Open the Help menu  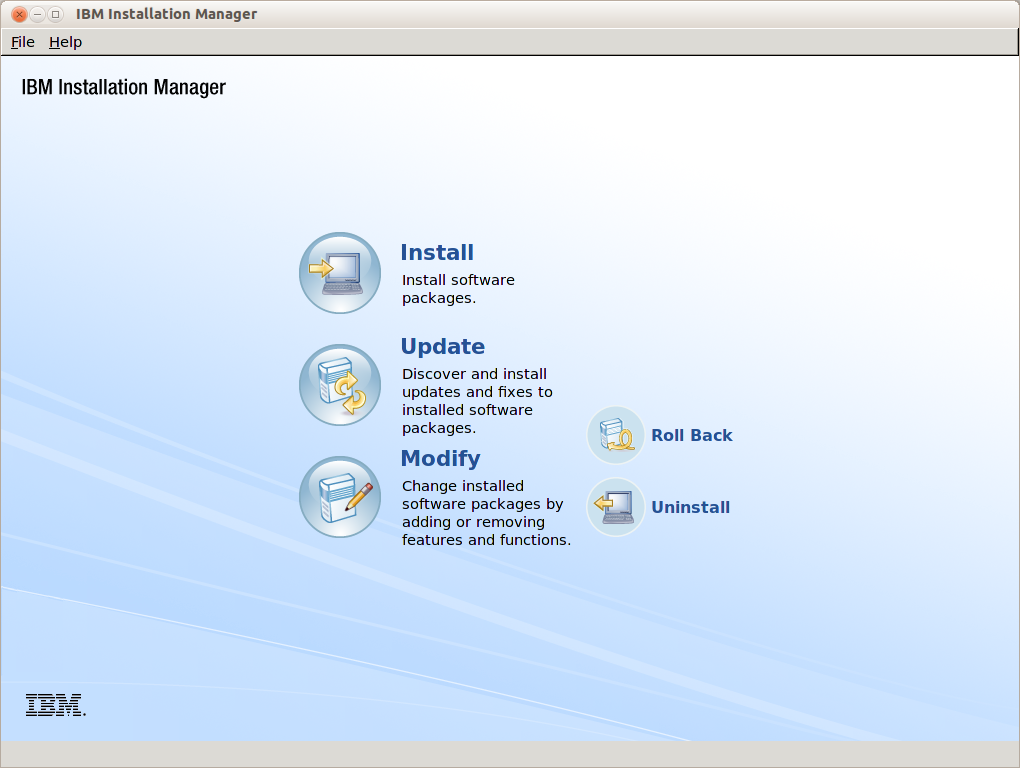(x=65, y=42)
